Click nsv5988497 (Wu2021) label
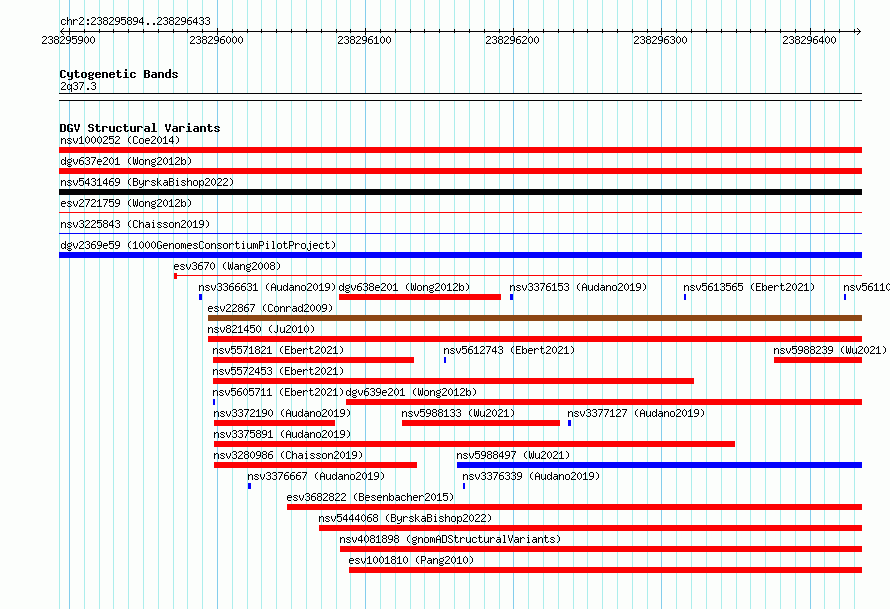Viewport: 890px width, 609px height. (513, 455)
